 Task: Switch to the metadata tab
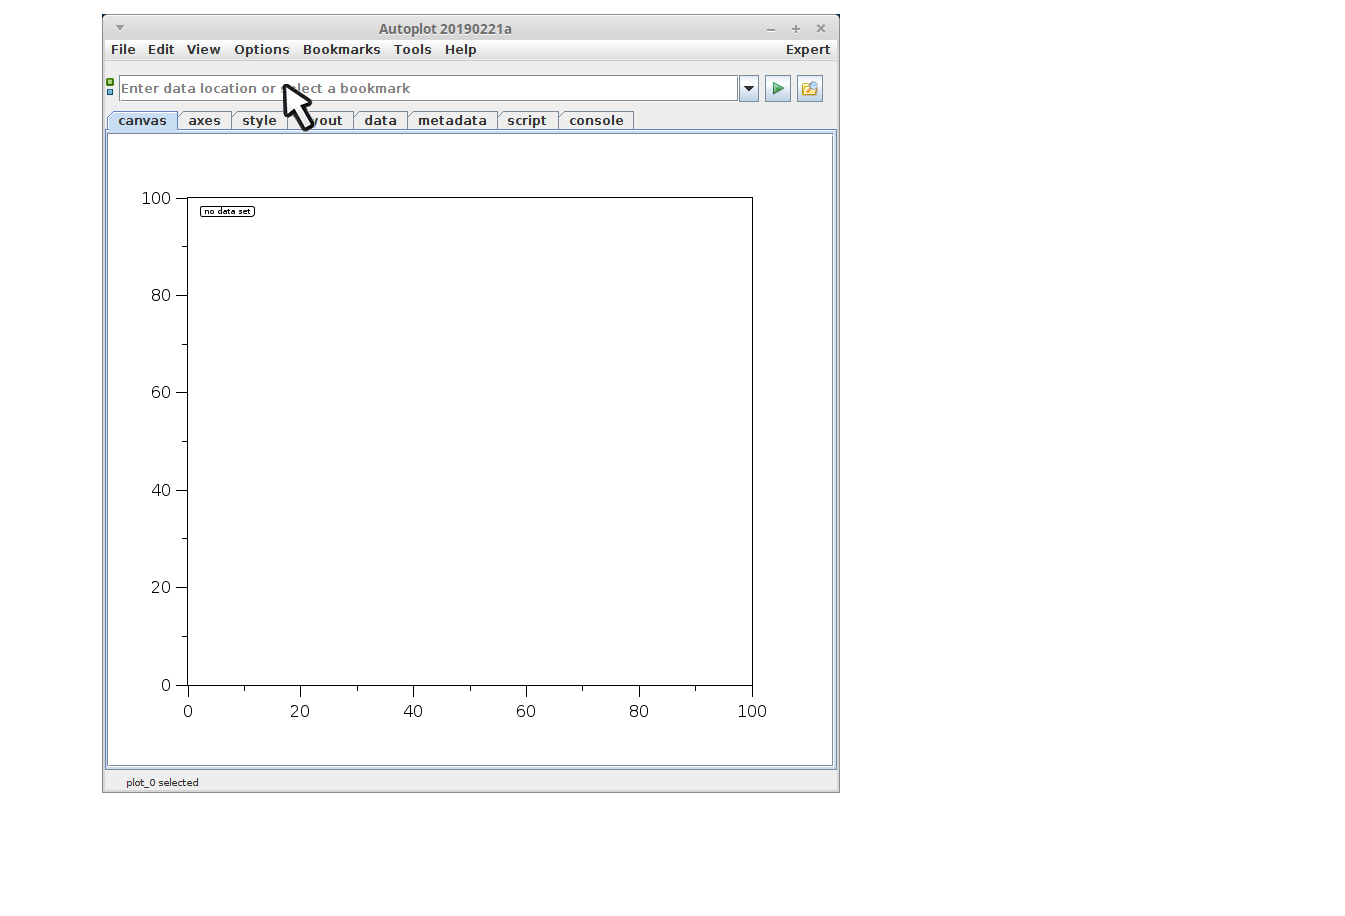452,121
